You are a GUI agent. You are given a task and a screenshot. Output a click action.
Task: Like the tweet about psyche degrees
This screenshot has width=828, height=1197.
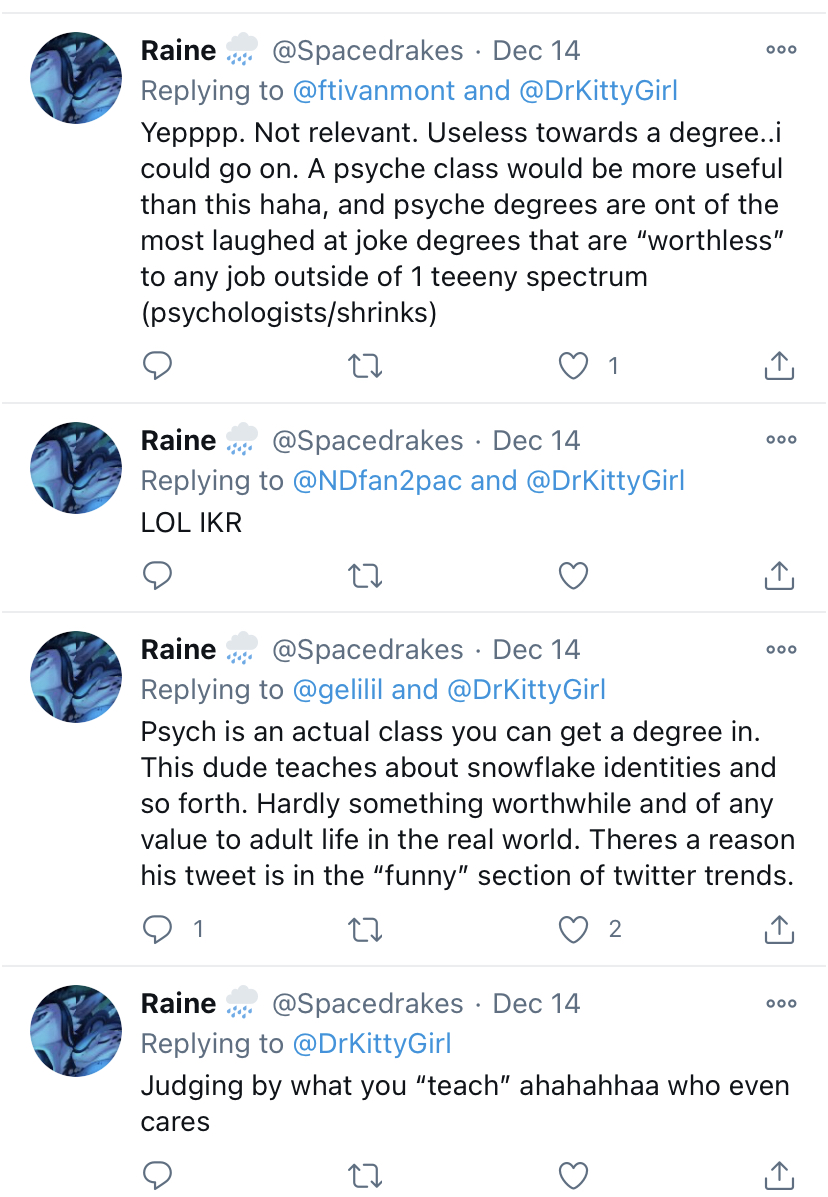[x=573, y=366]
